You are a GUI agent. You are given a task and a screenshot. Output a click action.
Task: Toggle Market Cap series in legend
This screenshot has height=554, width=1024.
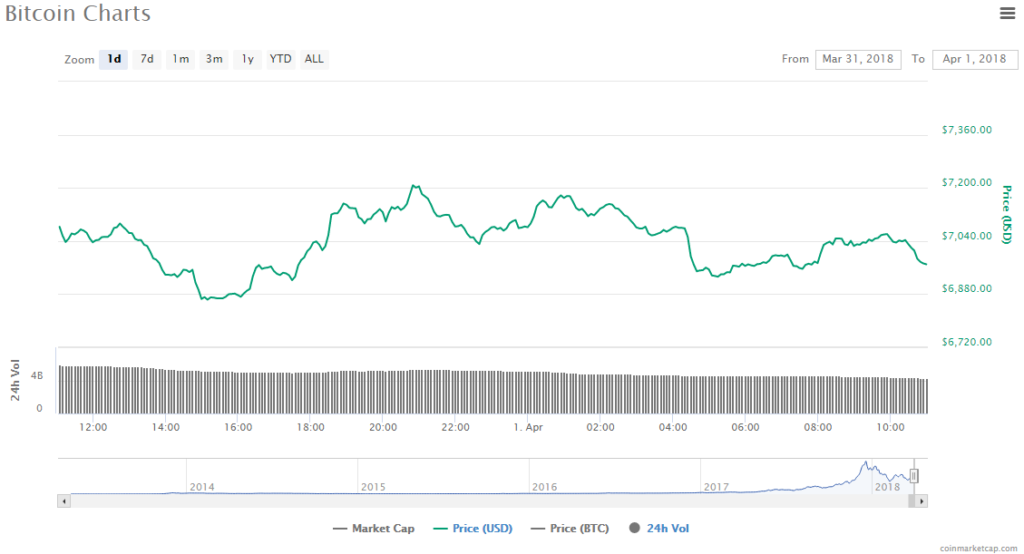coord(373,528)
